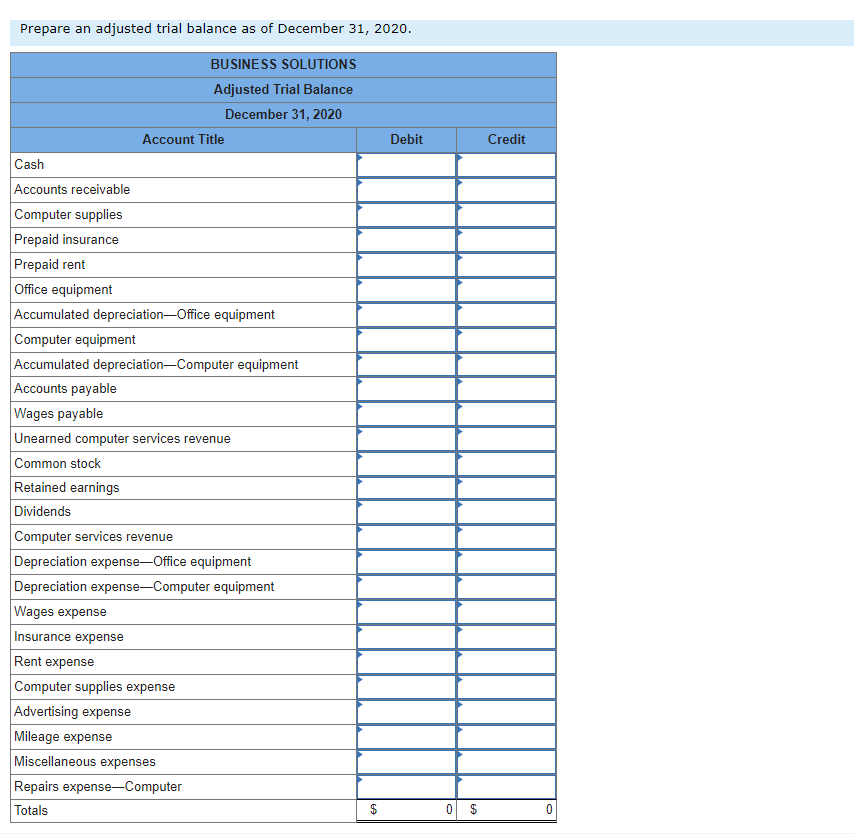The image size is (854, 839).
Task: Click Depreciation expense—Office equipment debit cell
Action: 406,563
